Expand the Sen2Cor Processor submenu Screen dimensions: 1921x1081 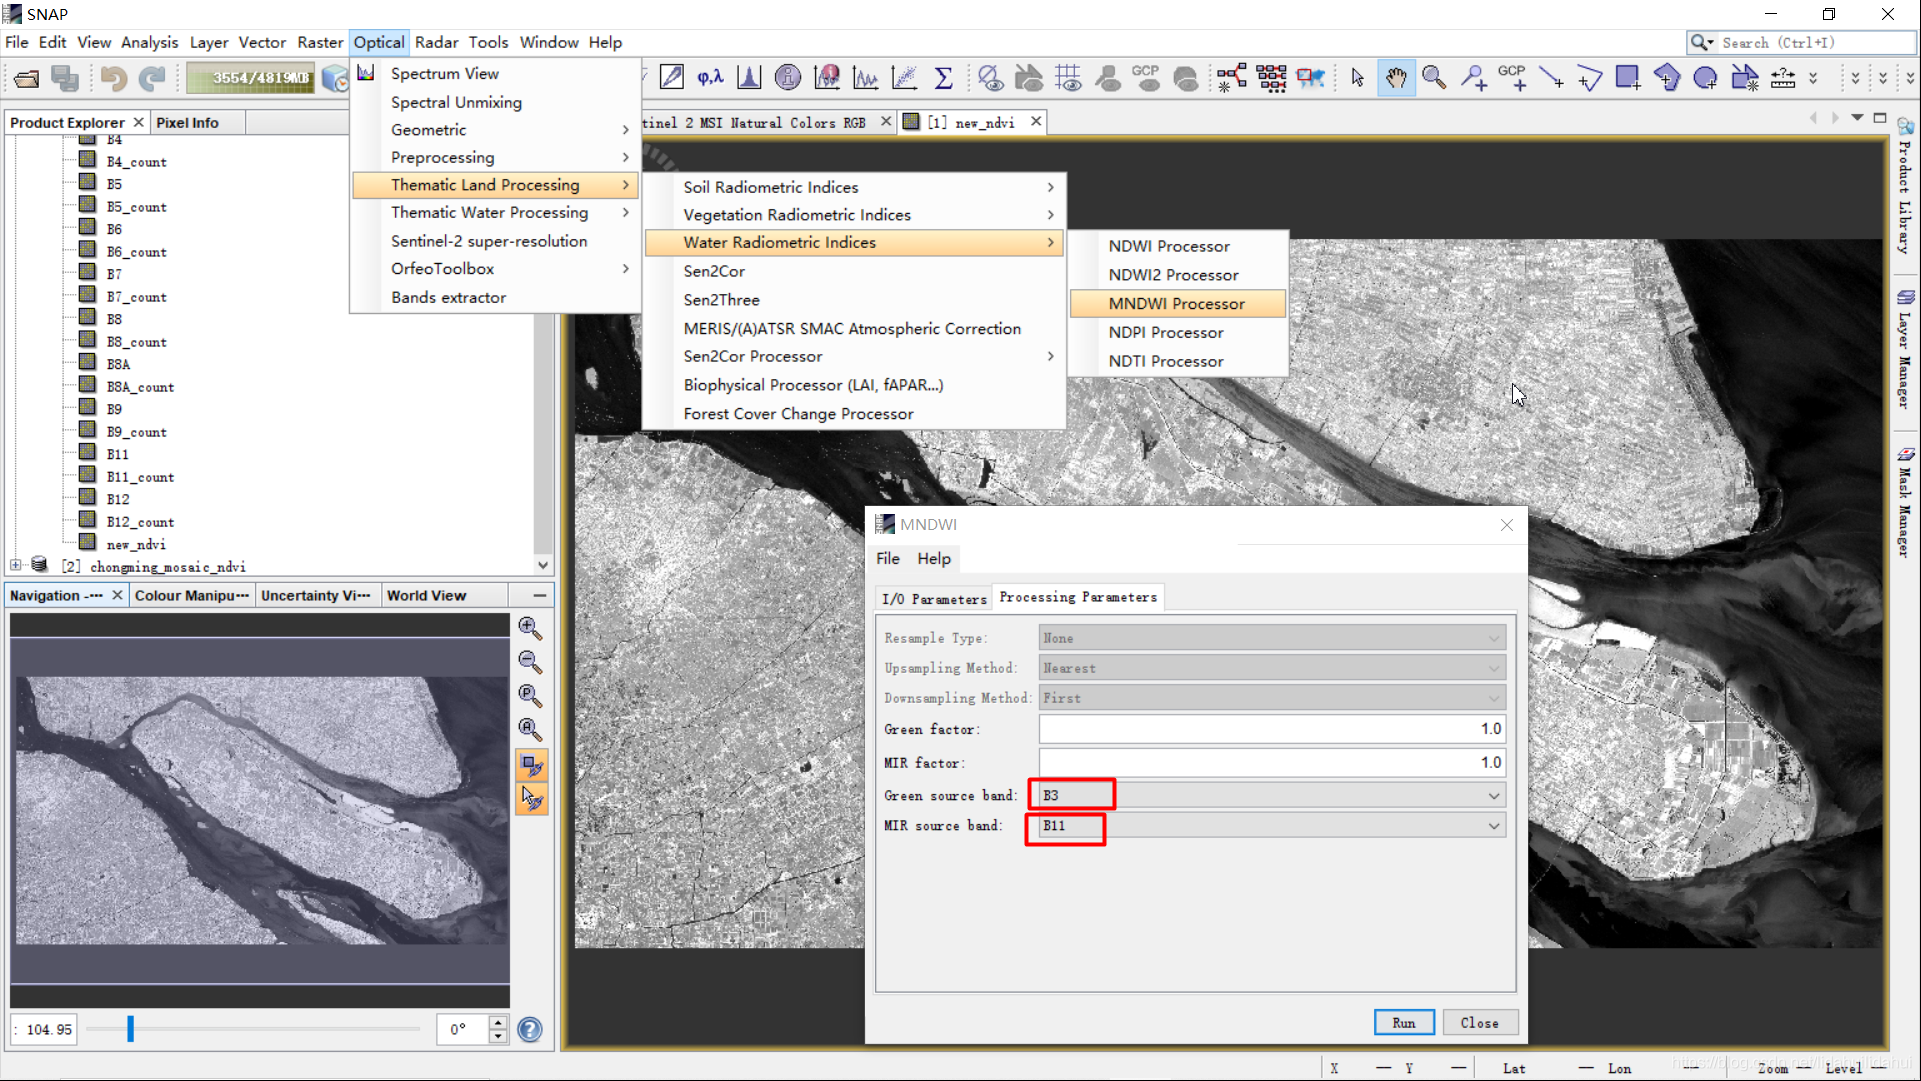(x=854, y=357)
